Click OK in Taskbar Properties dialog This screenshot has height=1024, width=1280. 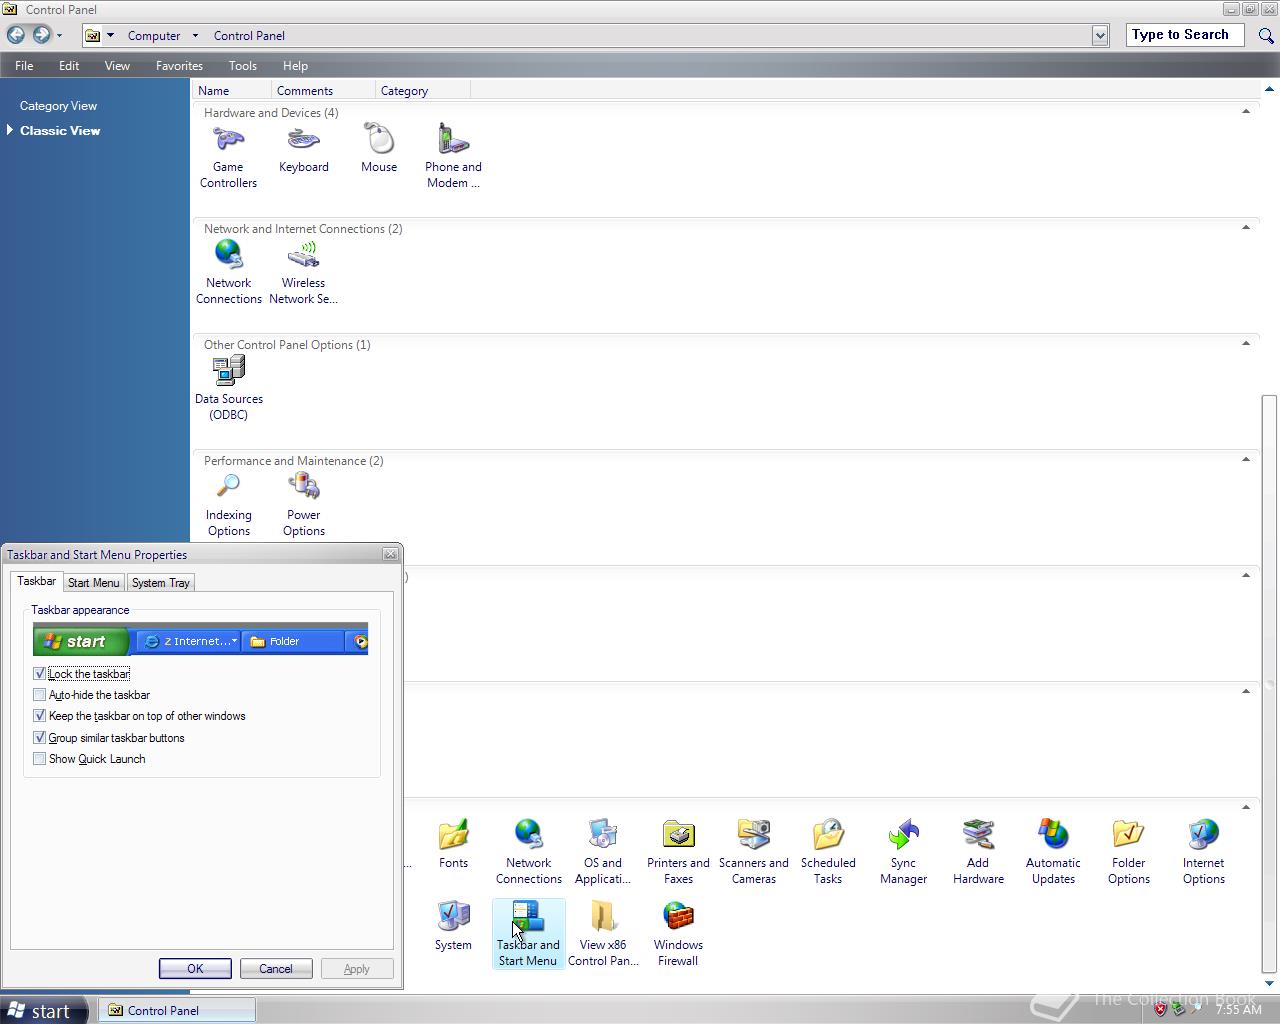195,969
